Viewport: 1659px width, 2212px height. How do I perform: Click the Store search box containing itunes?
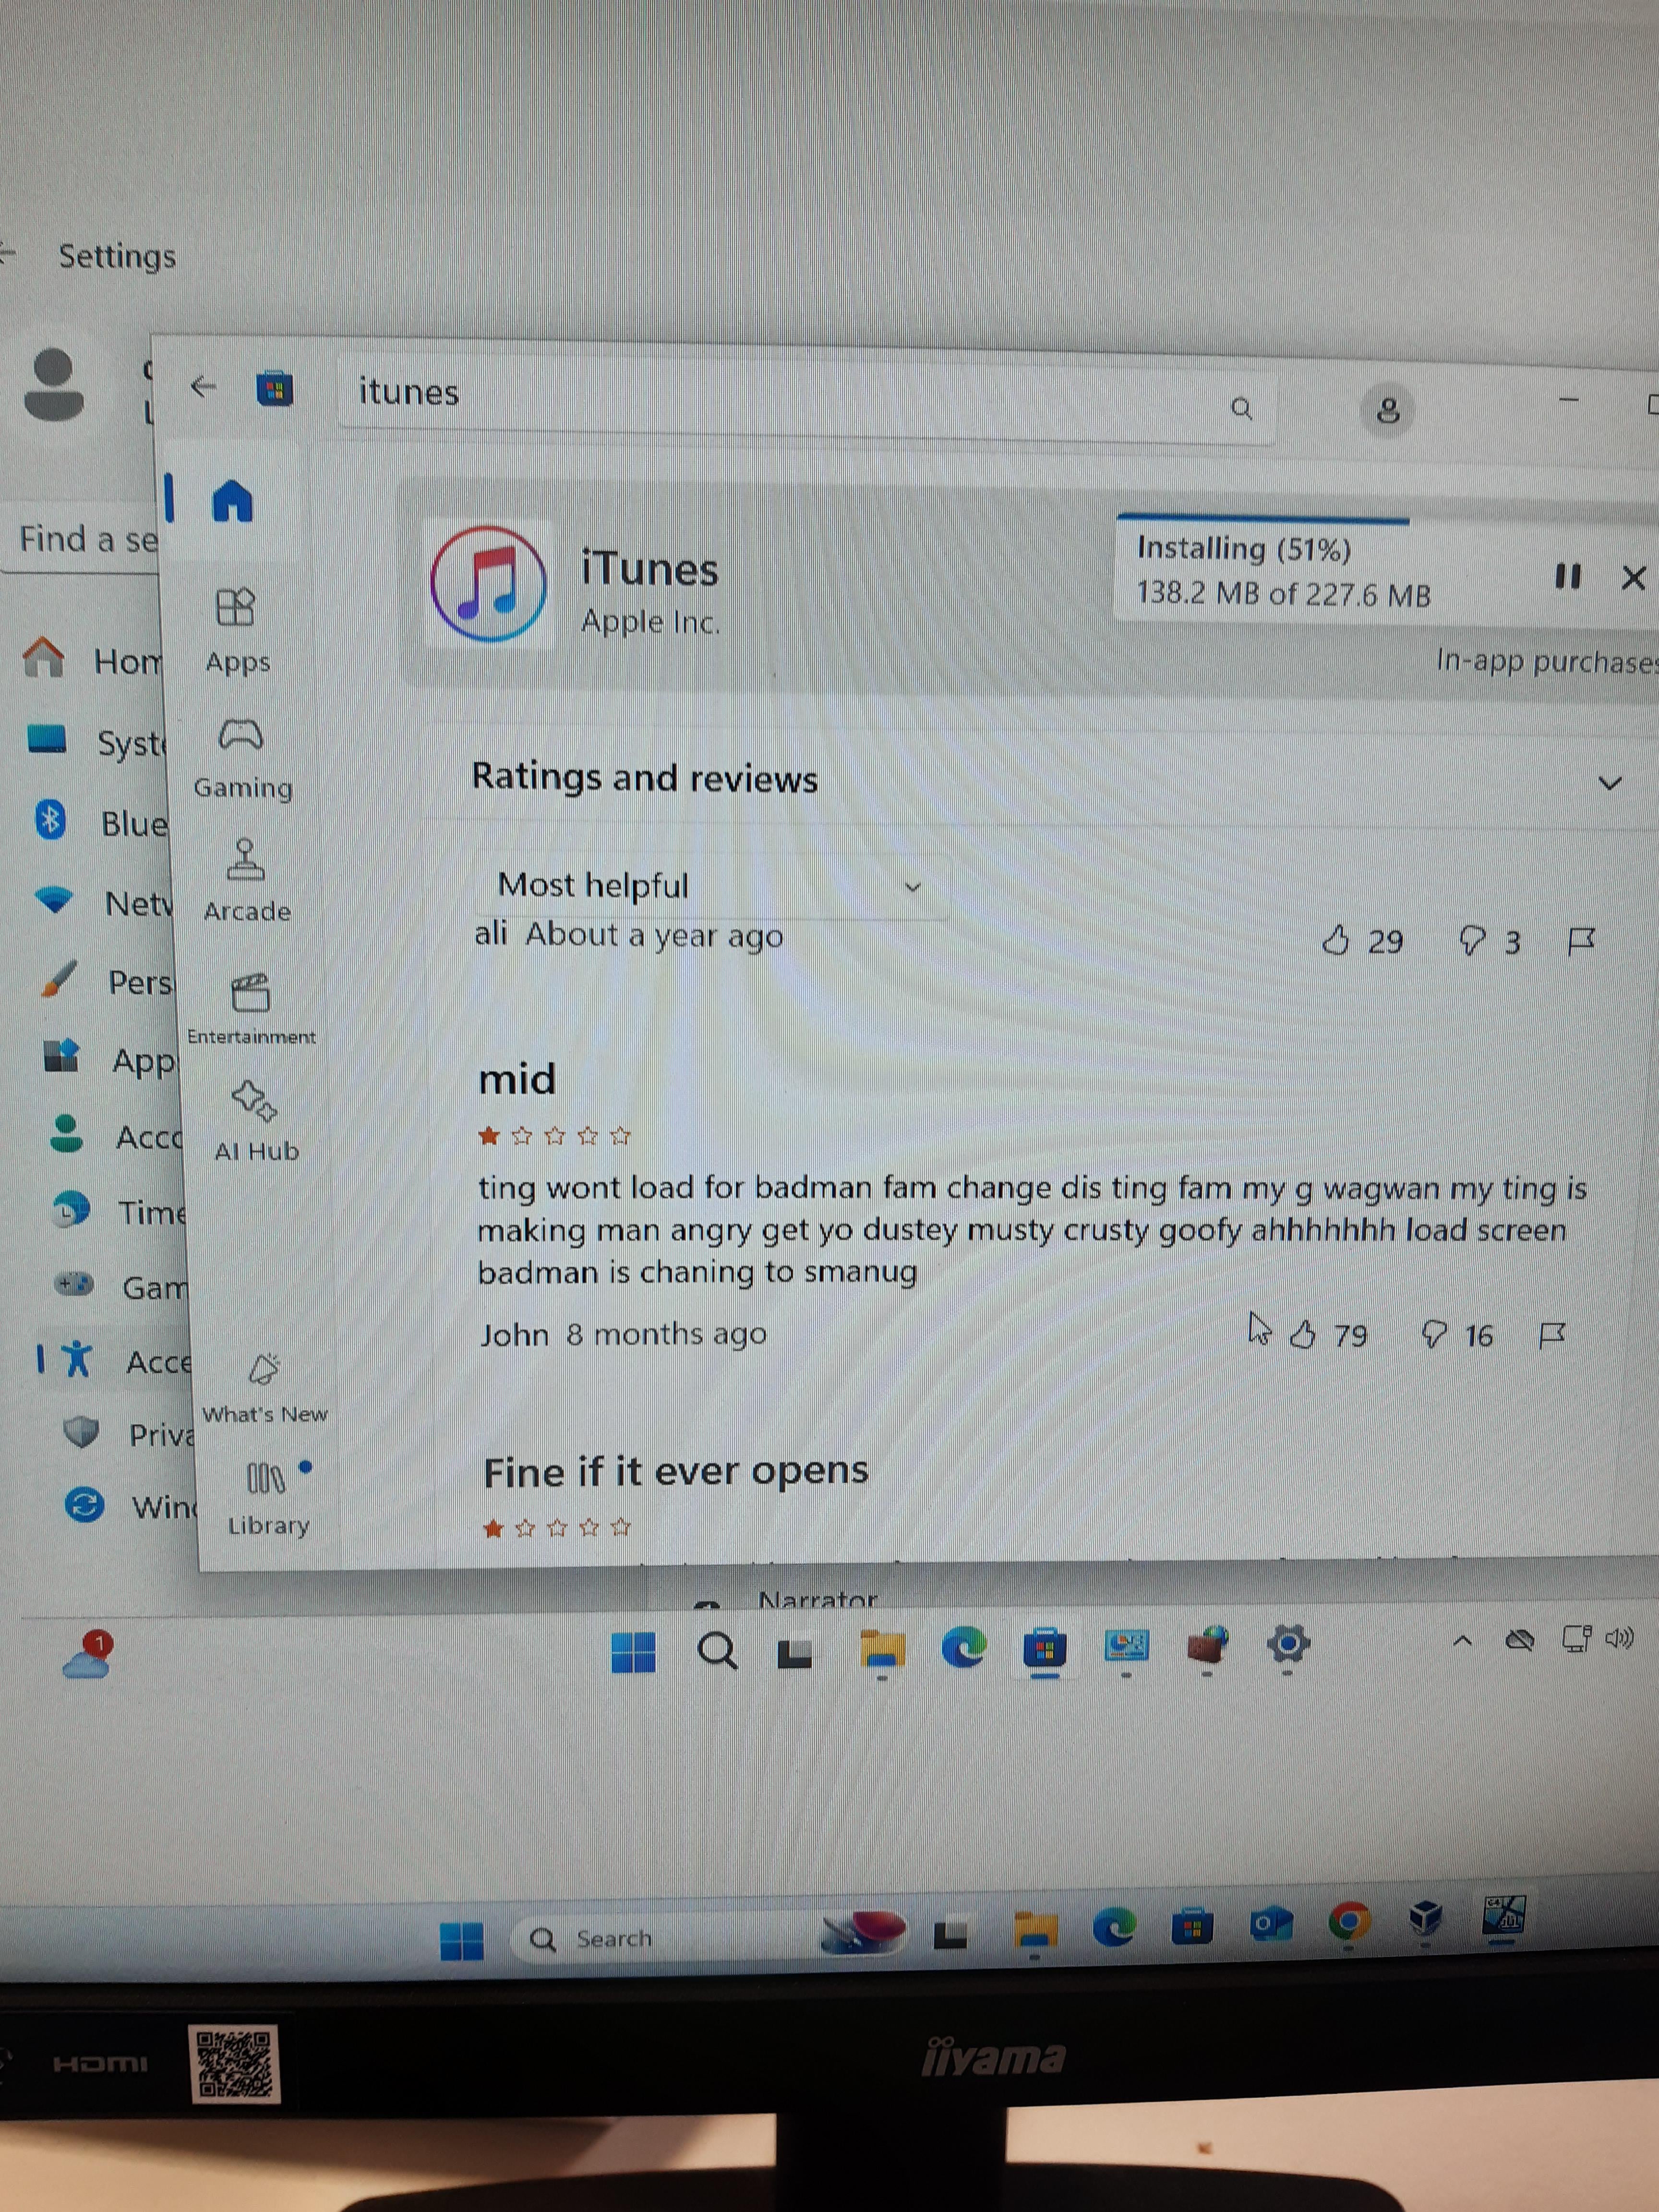click(780, 395)
